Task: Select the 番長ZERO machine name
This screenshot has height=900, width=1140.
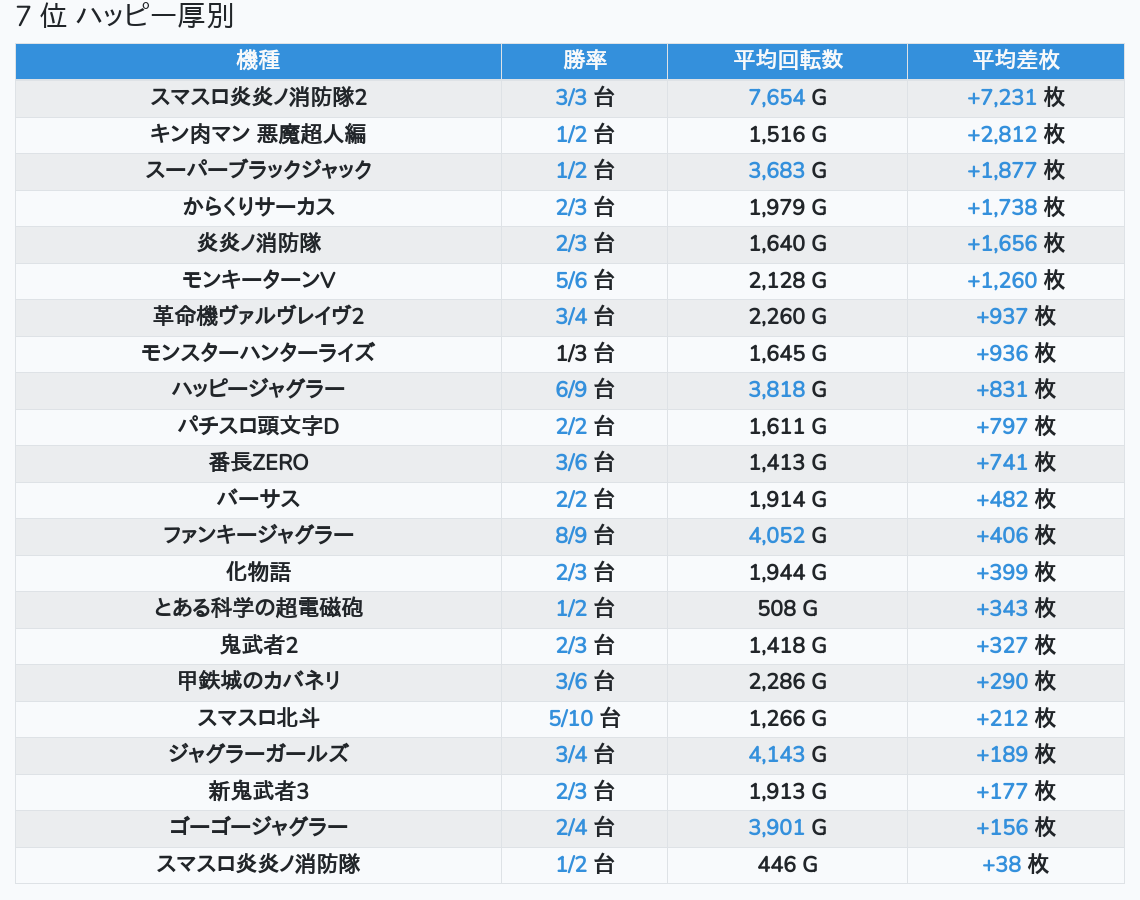Action: [x=258, y=462]
